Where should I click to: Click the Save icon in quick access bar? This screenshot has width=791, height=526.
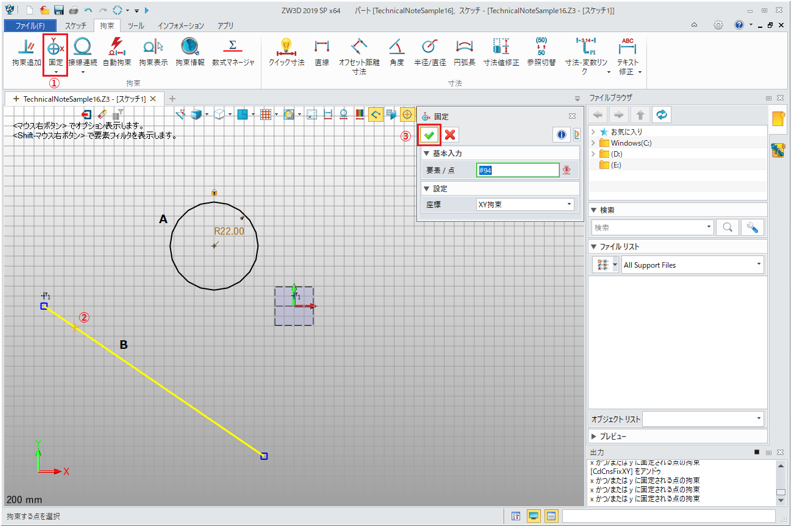59,10
